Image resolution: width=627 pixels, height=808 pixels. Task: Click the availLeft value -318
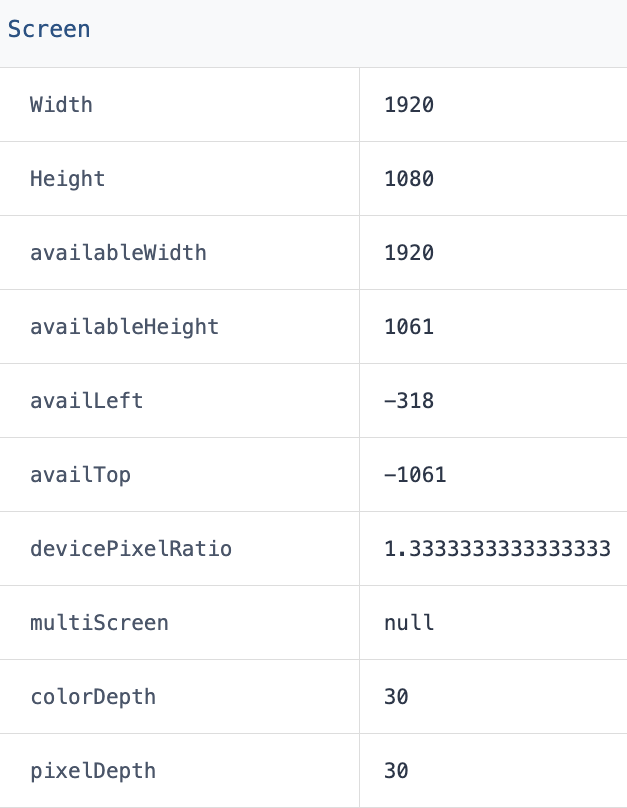409,401
